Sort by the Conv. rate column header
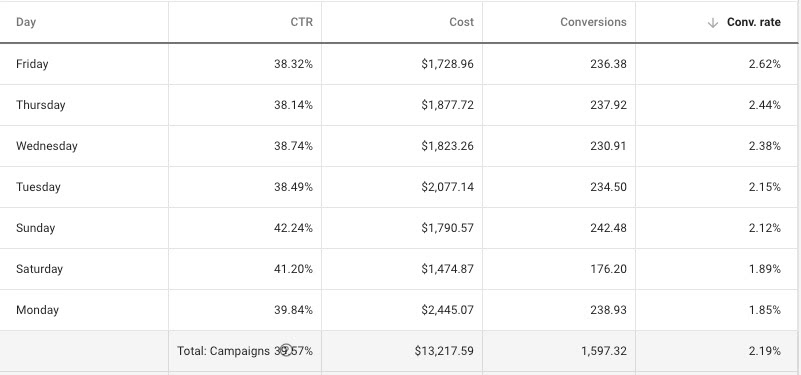Image resolution: width=801 pixels, height=375 pixels. 753,22
